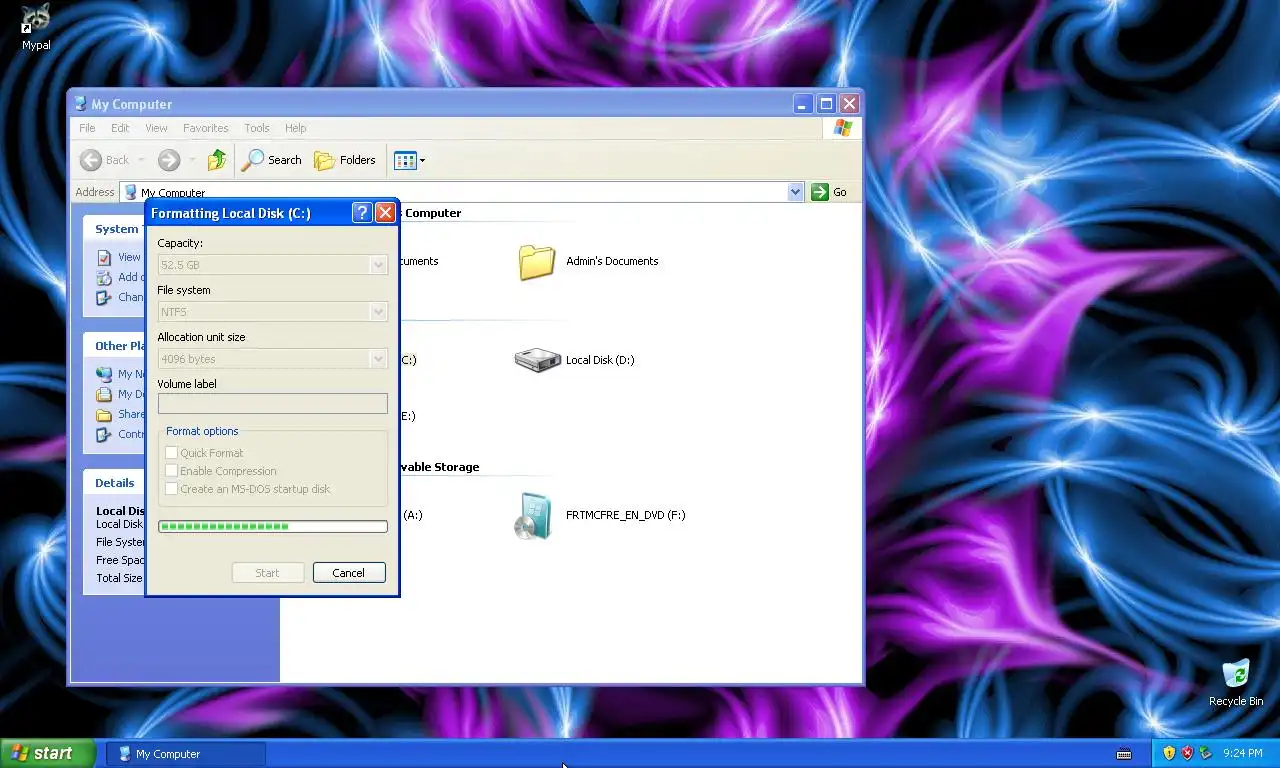Viewport: 1280px width, 768px height.
Task: Click My Computer taskbar button
Action: [x=186, y=754]
